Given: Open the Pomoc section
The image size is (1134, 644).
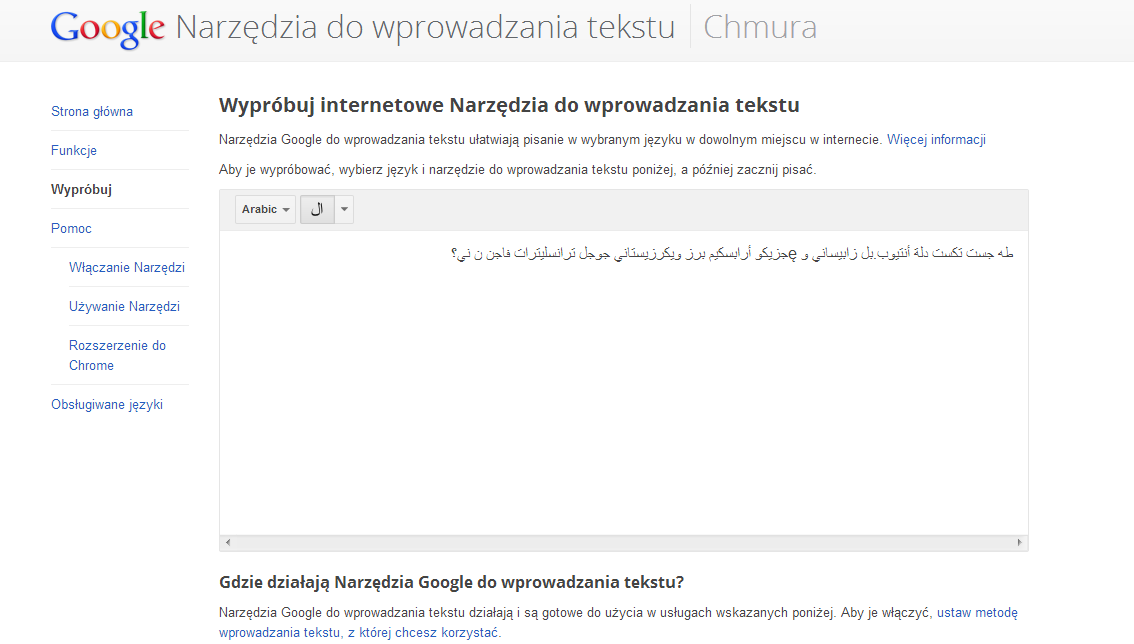Looking at the screenshot, I should click(71, 229).
